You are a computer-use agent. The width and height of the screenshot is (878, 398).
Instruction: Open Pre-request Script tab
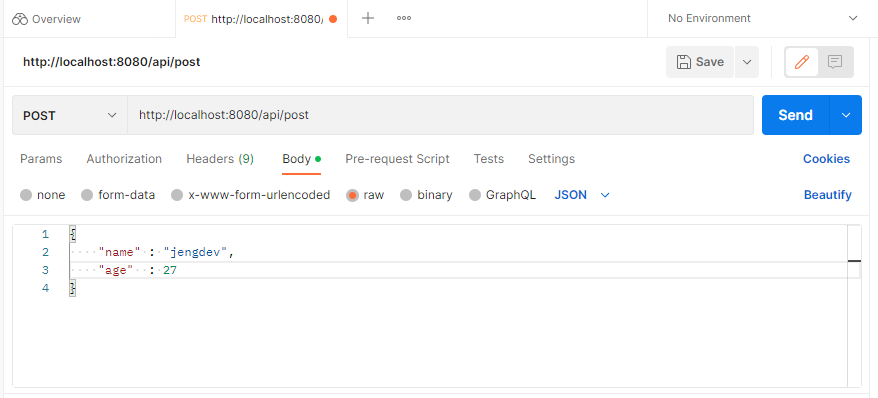coord(397,159)
